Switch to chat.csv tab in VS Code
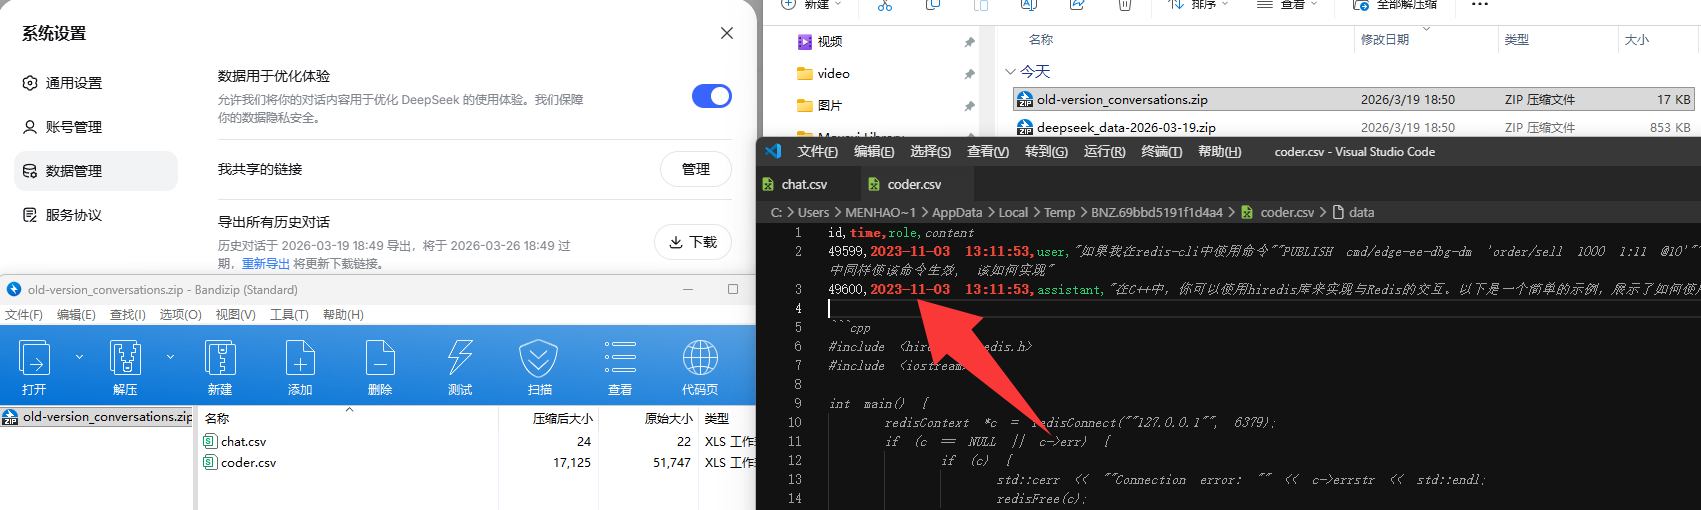 tap(806, 184)
